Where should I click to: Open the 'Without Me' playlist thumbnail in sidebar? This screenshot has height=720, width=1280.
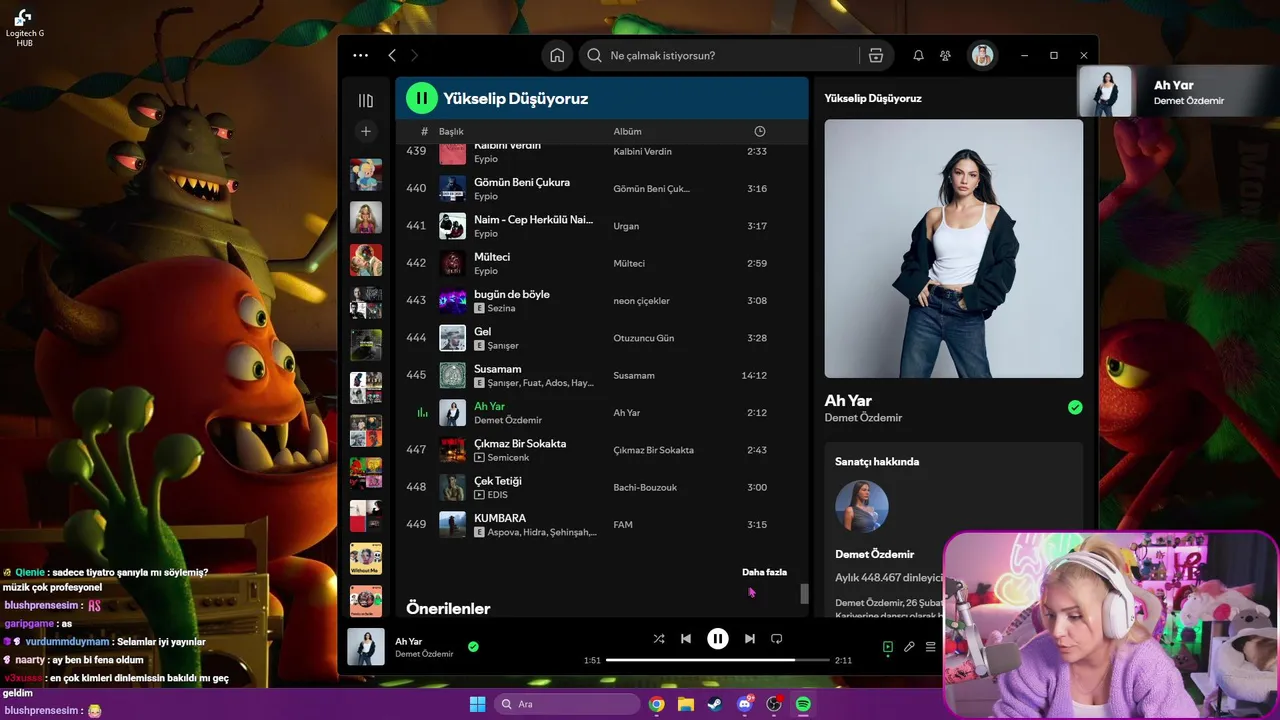click(x=366, y=558)
